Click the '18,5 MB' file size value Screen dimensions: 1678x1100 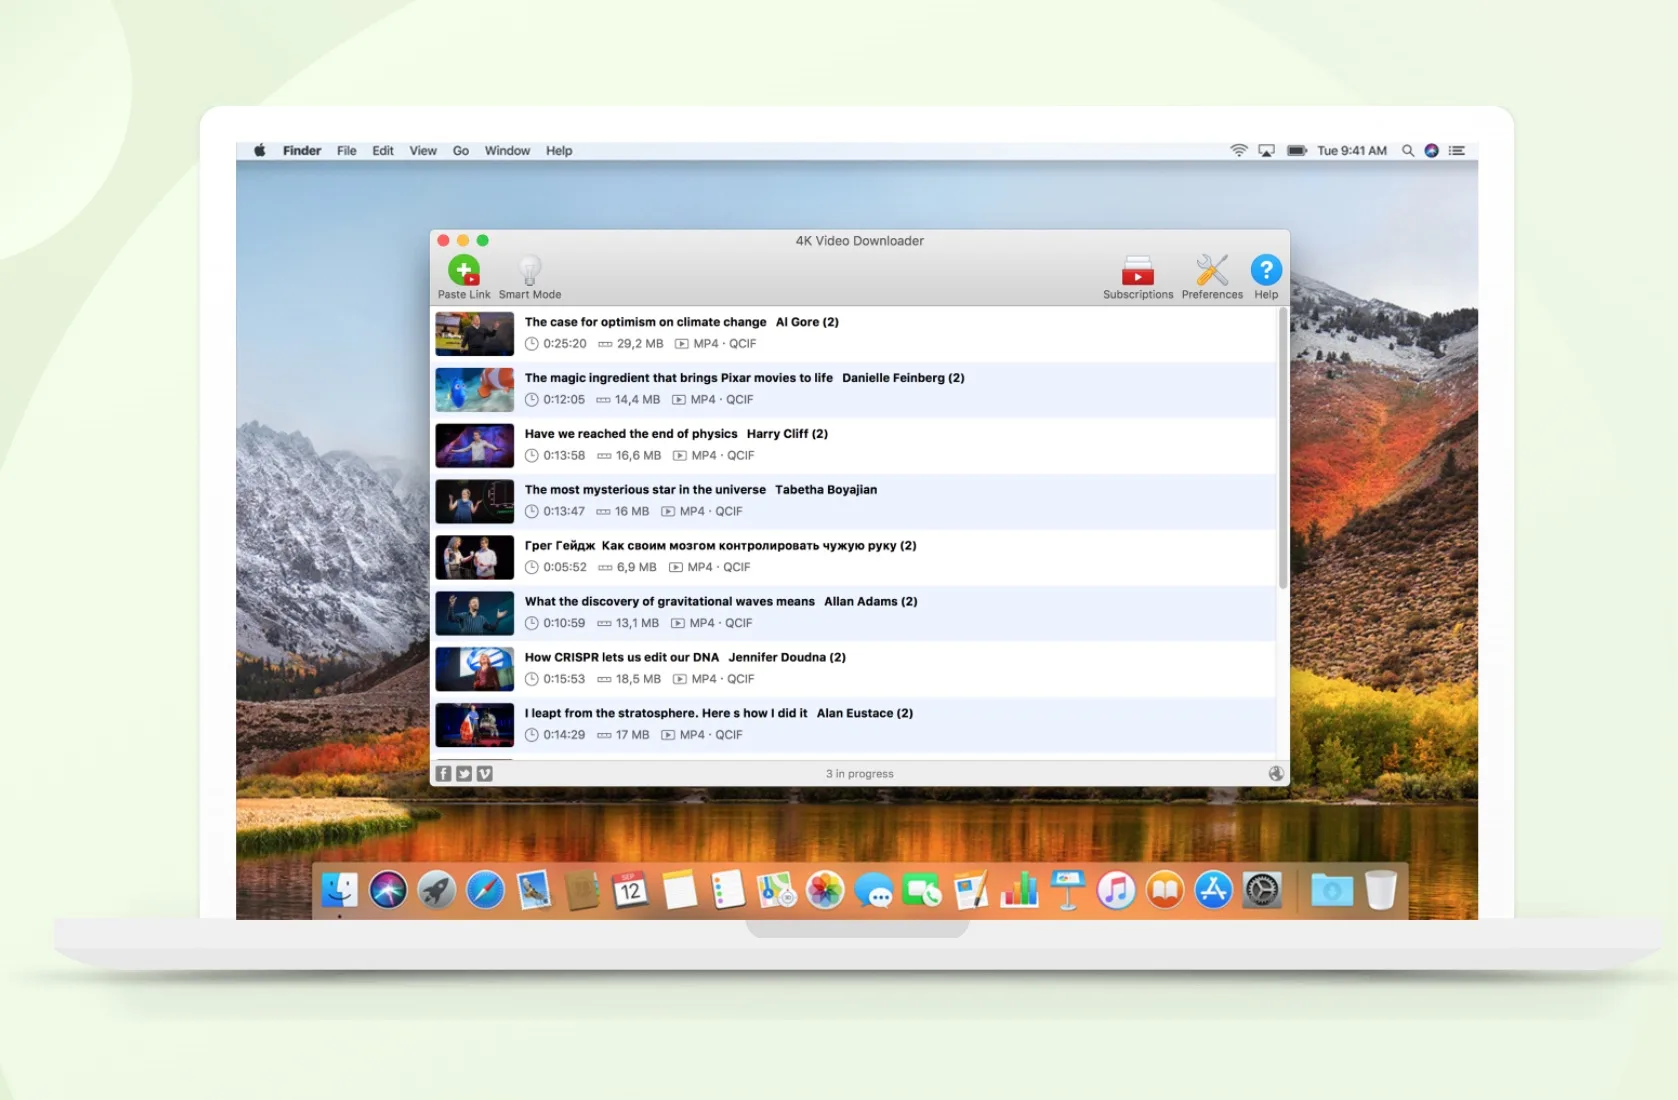tap(638, 679)
